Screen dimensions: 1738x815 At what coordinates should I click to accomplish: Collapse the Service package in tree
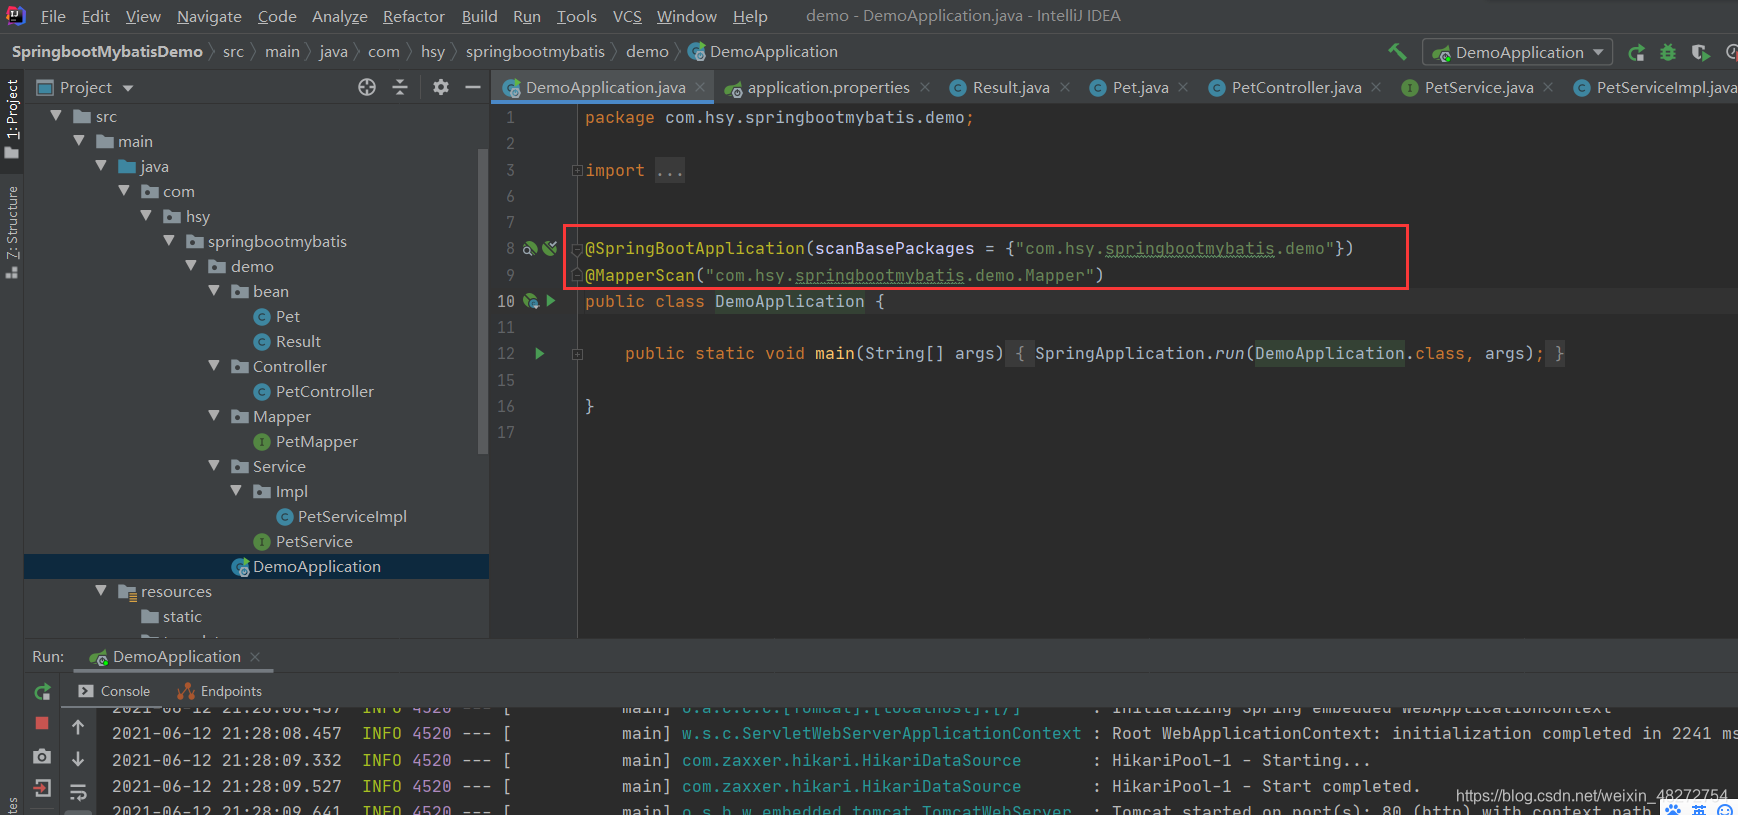tap(214, 466)
